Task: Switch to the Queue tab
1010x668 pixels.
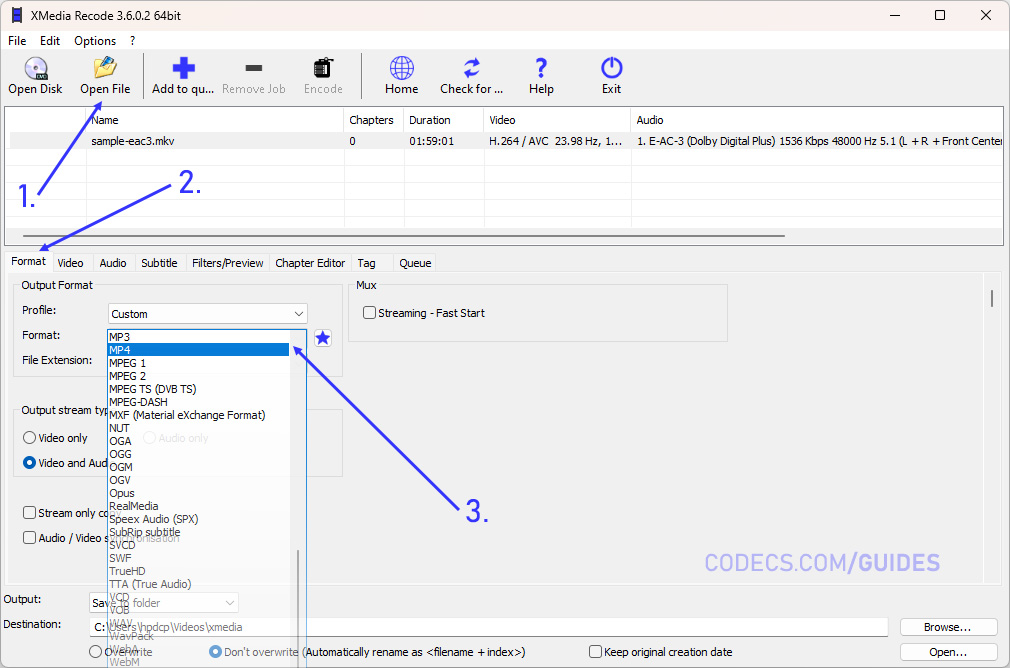Action: (x=415, y=263)
